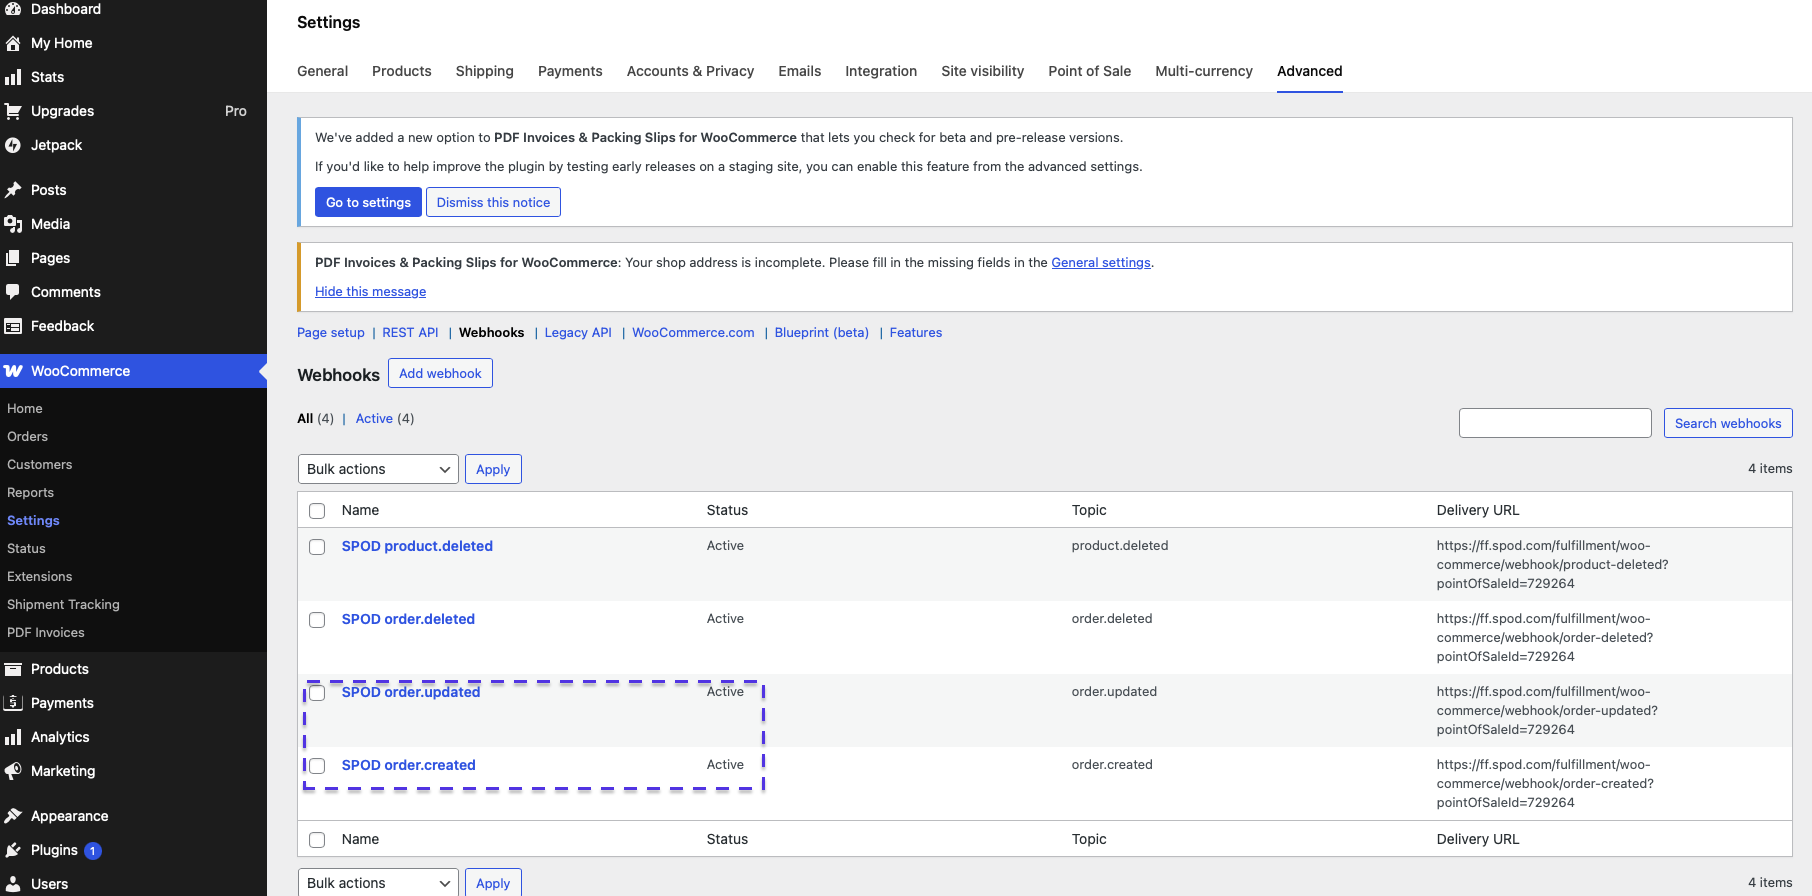Switch to the Integration tab
This screenshot has height=896, width=1812.
880,71
